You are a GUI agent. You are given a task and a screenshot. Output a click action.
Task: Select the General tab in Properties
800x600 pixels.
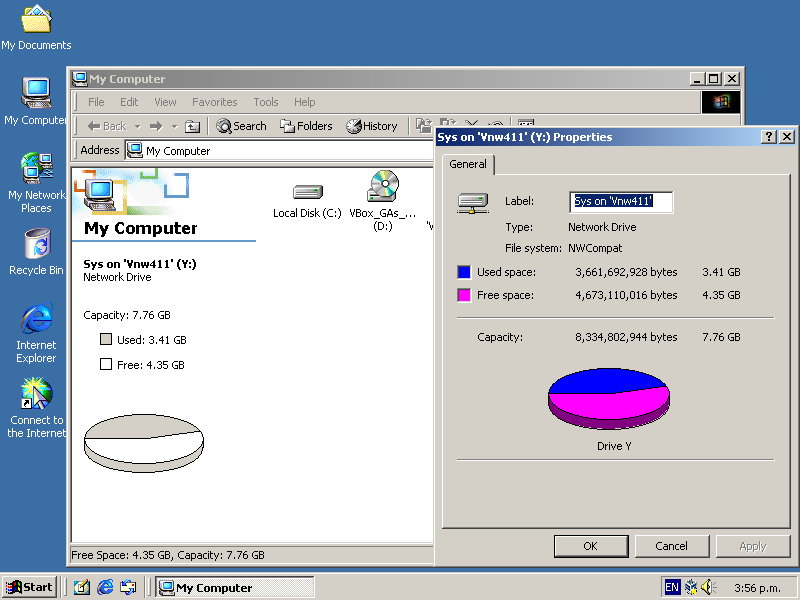(x=467, y=164)
